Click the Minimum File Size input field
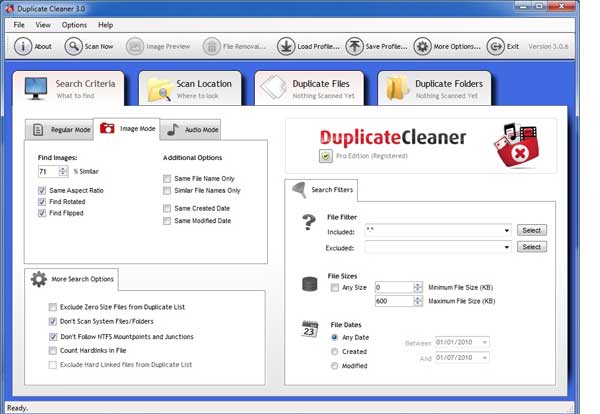 coord(394,287)
